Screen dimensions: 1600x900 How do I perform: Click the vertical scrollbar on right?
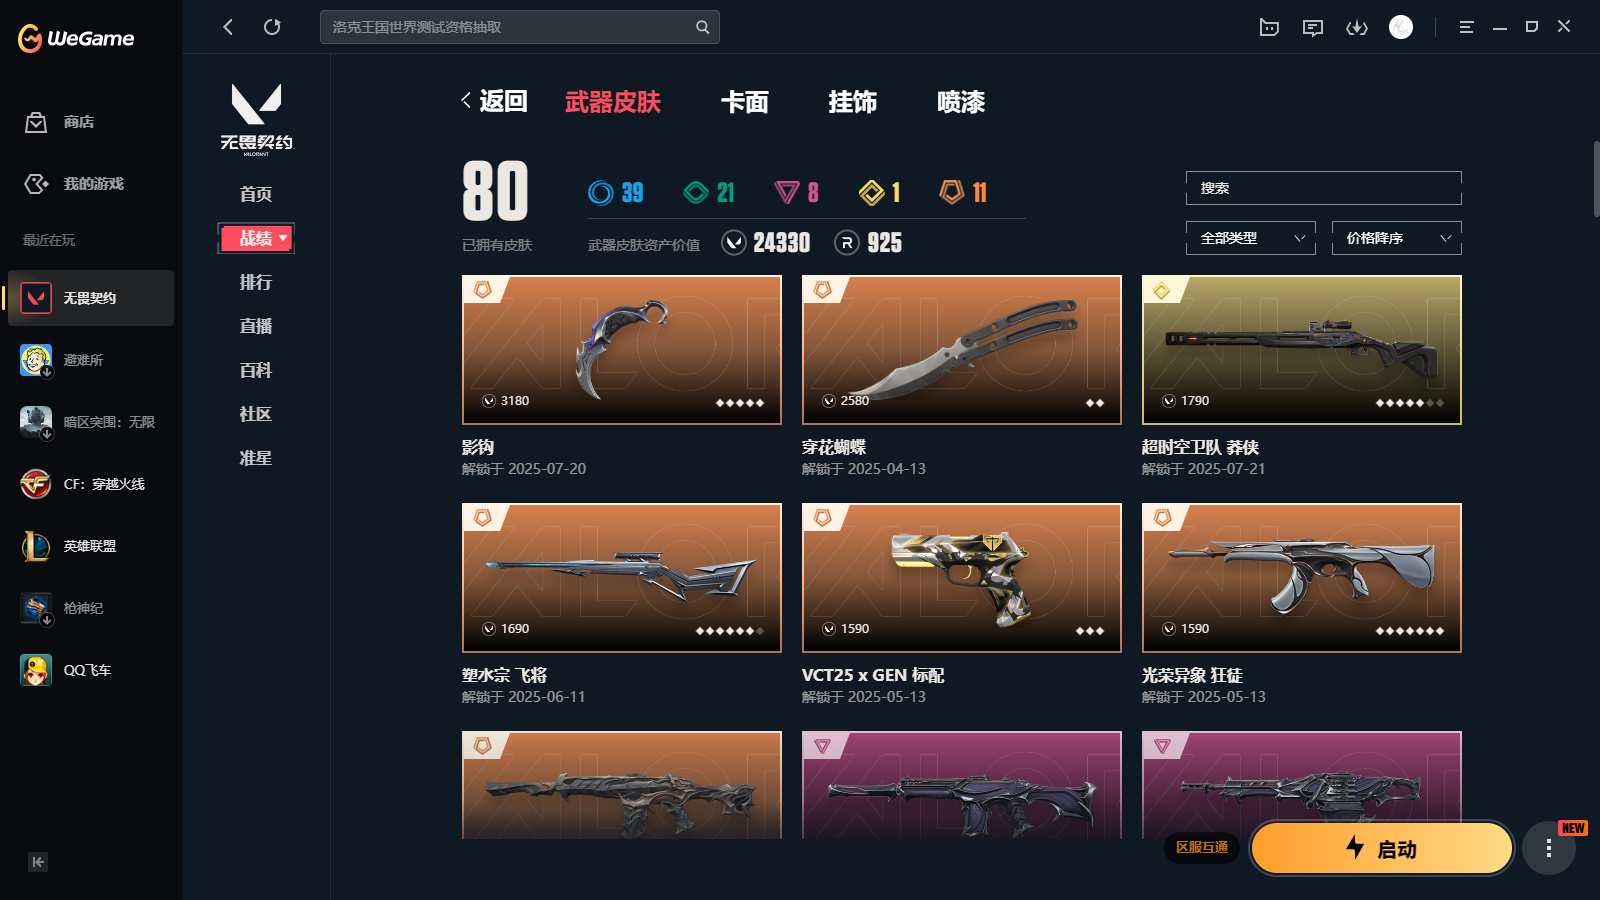[1596, 180]
